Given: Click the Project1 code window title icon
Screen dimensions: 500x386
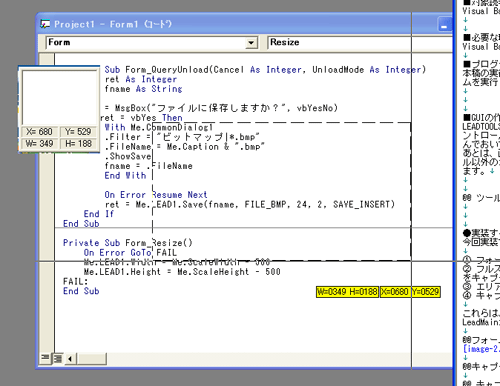Looking at the screenshot, I should point(45,24).
